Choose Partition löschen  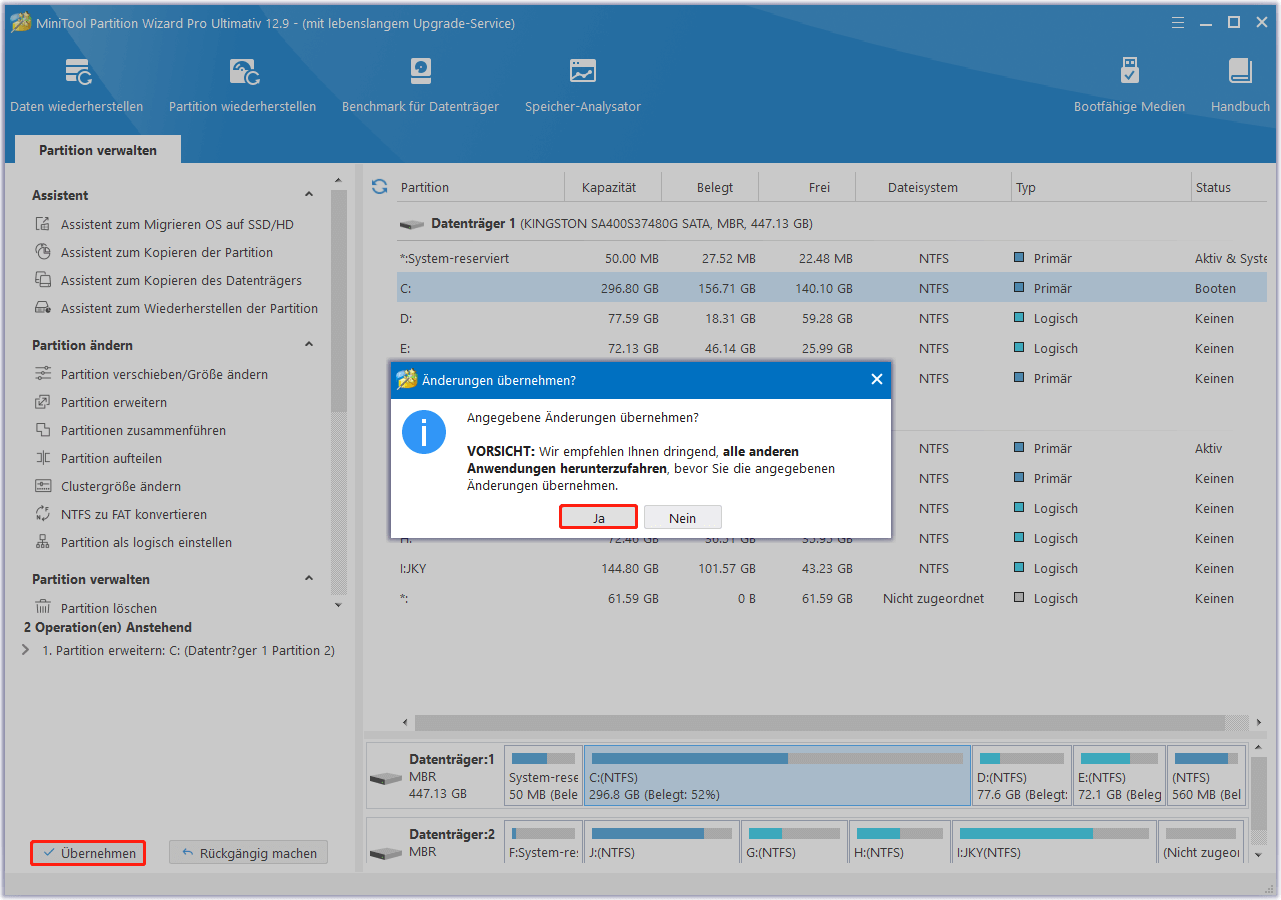pos(109,608)
